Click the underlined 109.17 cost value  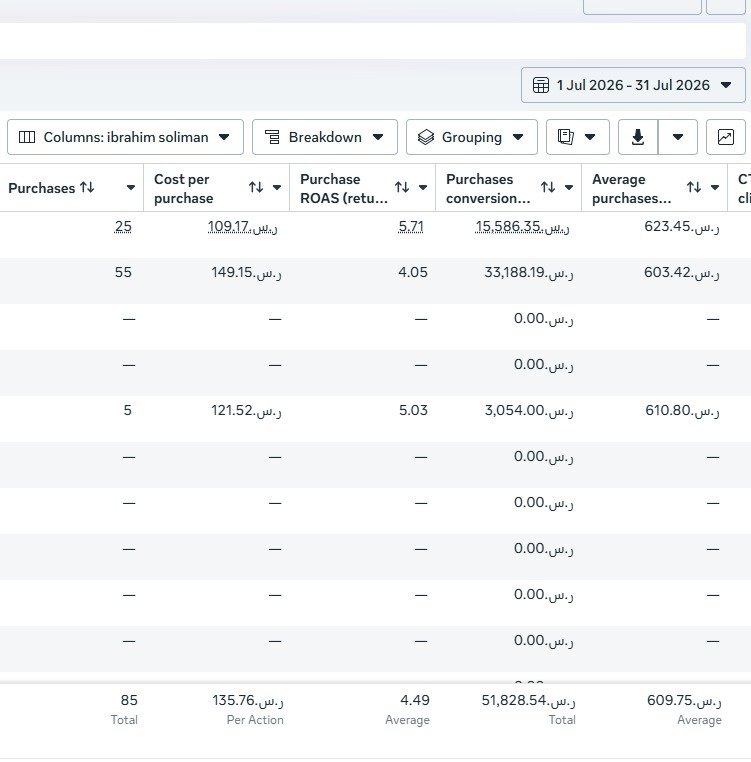click(243, 226)
